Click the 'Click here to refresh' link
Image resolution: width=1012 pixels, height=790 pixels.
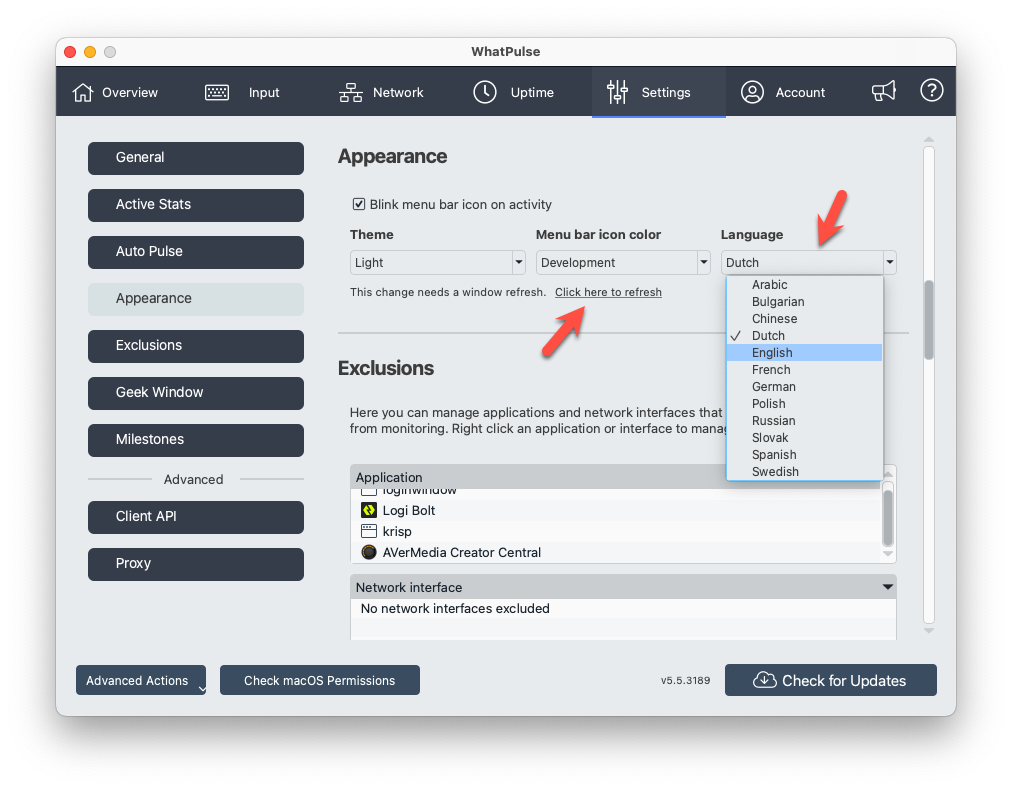pyautogui.click(x=608, y=292)
